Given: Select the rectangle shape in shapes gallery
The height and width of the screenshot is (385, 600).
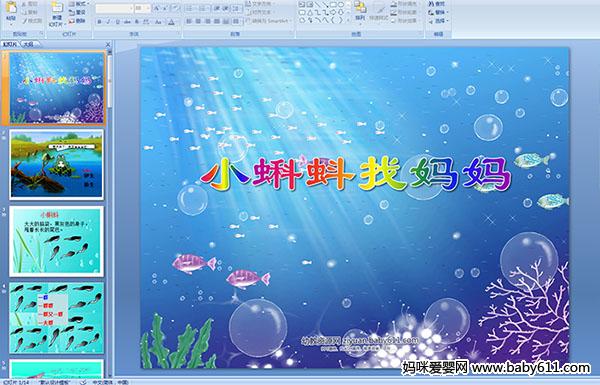Looking at the screenshot, I should tap(334, 5).
